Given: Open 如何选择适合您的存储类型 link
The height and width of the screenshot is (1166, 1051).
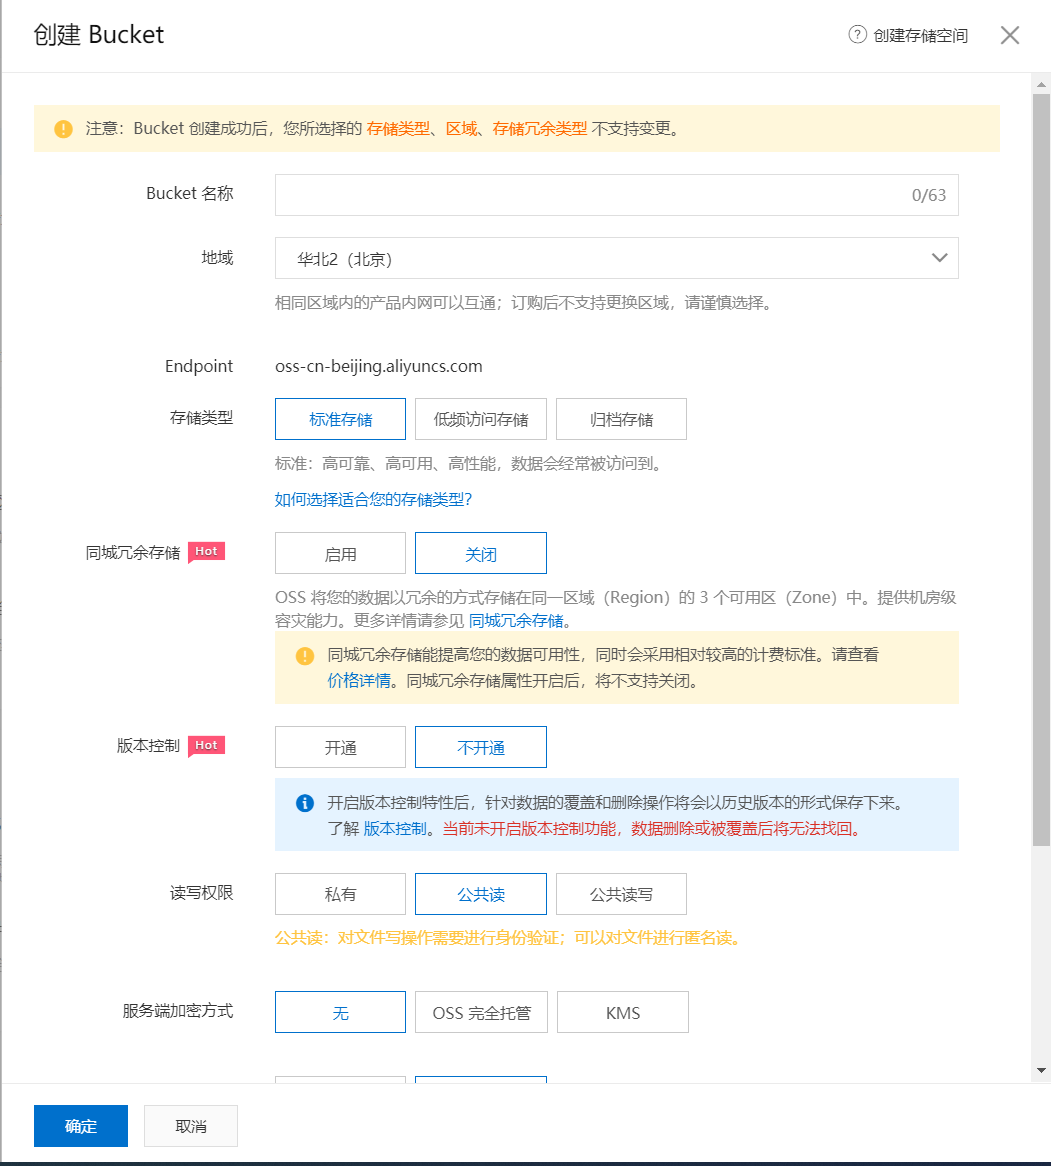Looking at the screenshot, I should click(373, 500).
